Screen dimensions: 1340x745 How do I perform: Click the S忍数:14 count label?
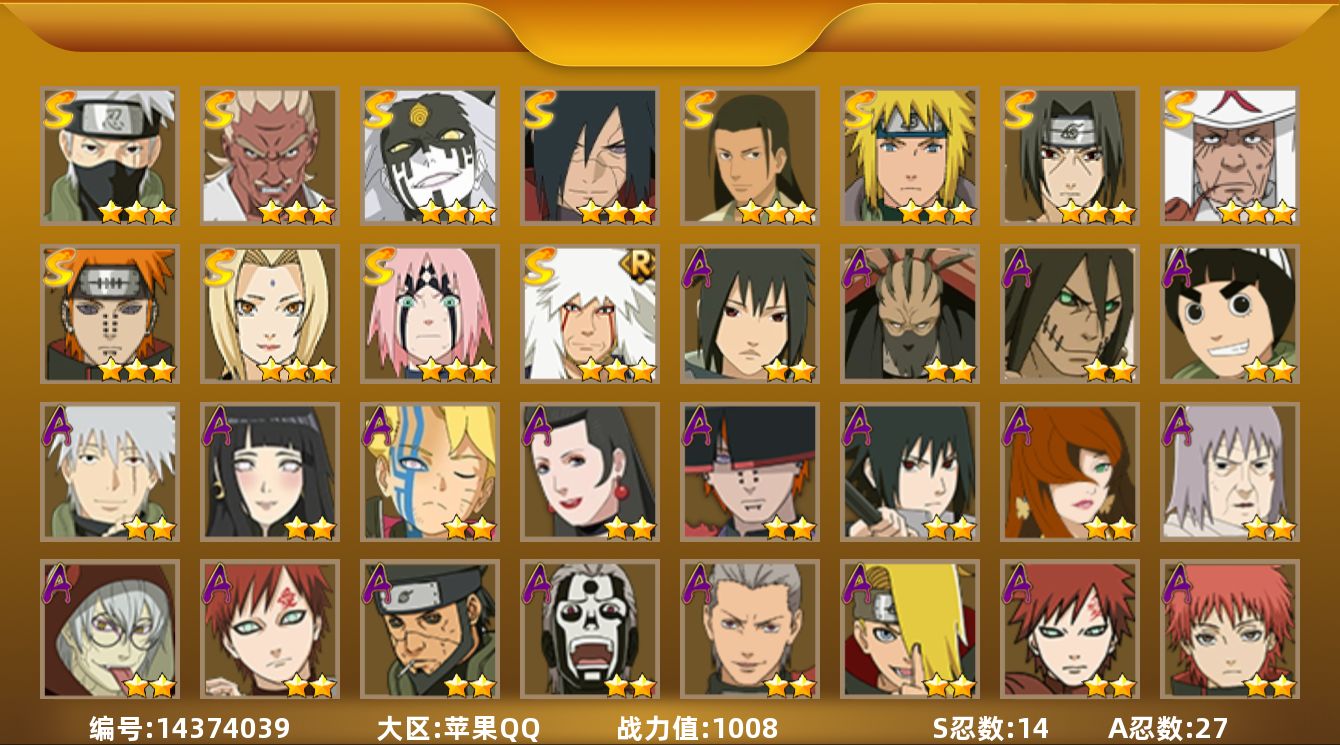[x=991, y=728]
